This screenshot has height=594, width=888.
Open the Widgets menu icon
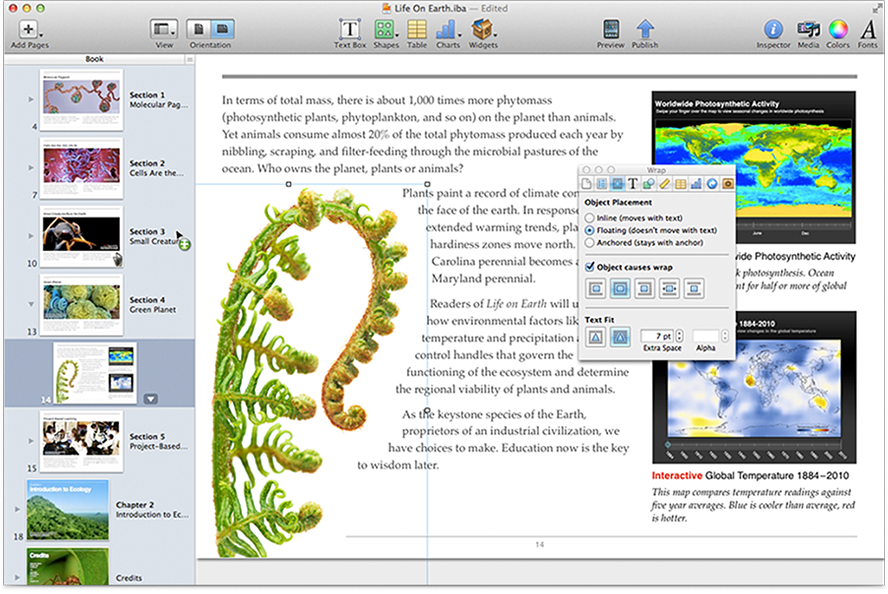tap(483, 30)
